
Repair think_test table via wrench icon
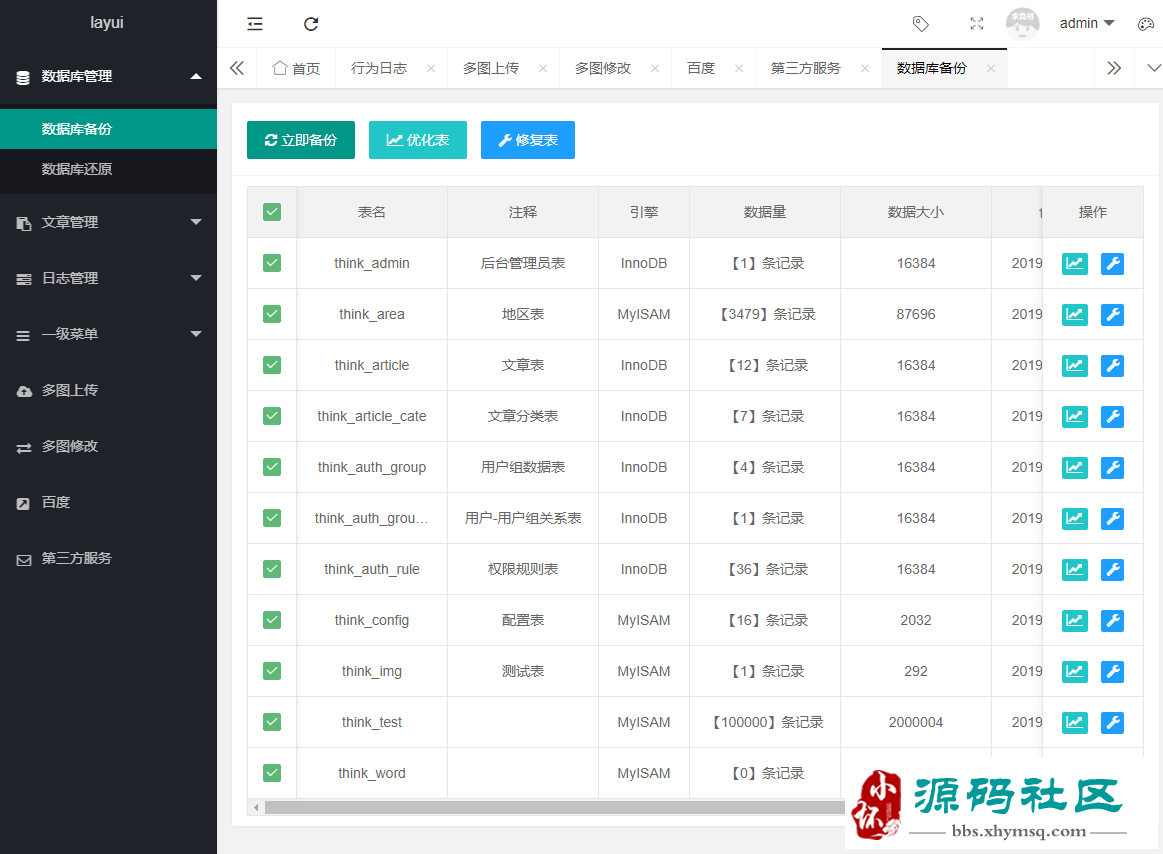(1113, 722)
